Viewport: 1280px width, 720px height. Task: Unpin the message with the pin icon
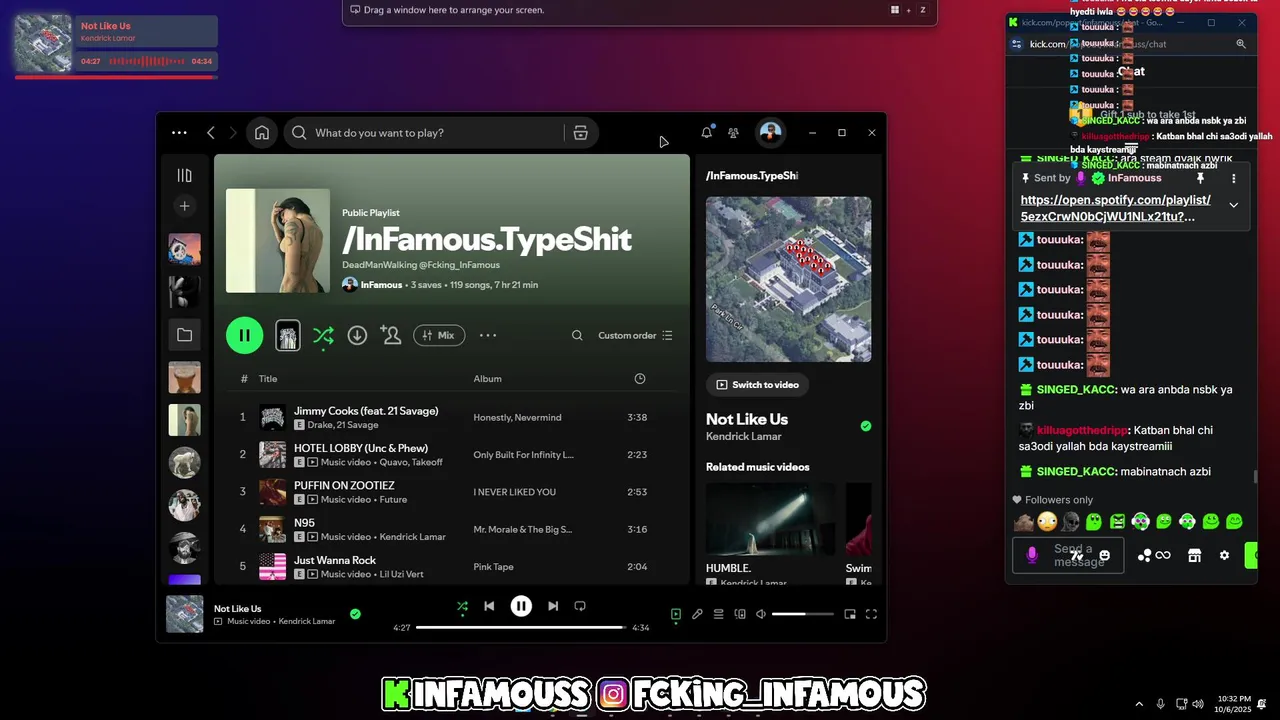tap(1200, 178)
